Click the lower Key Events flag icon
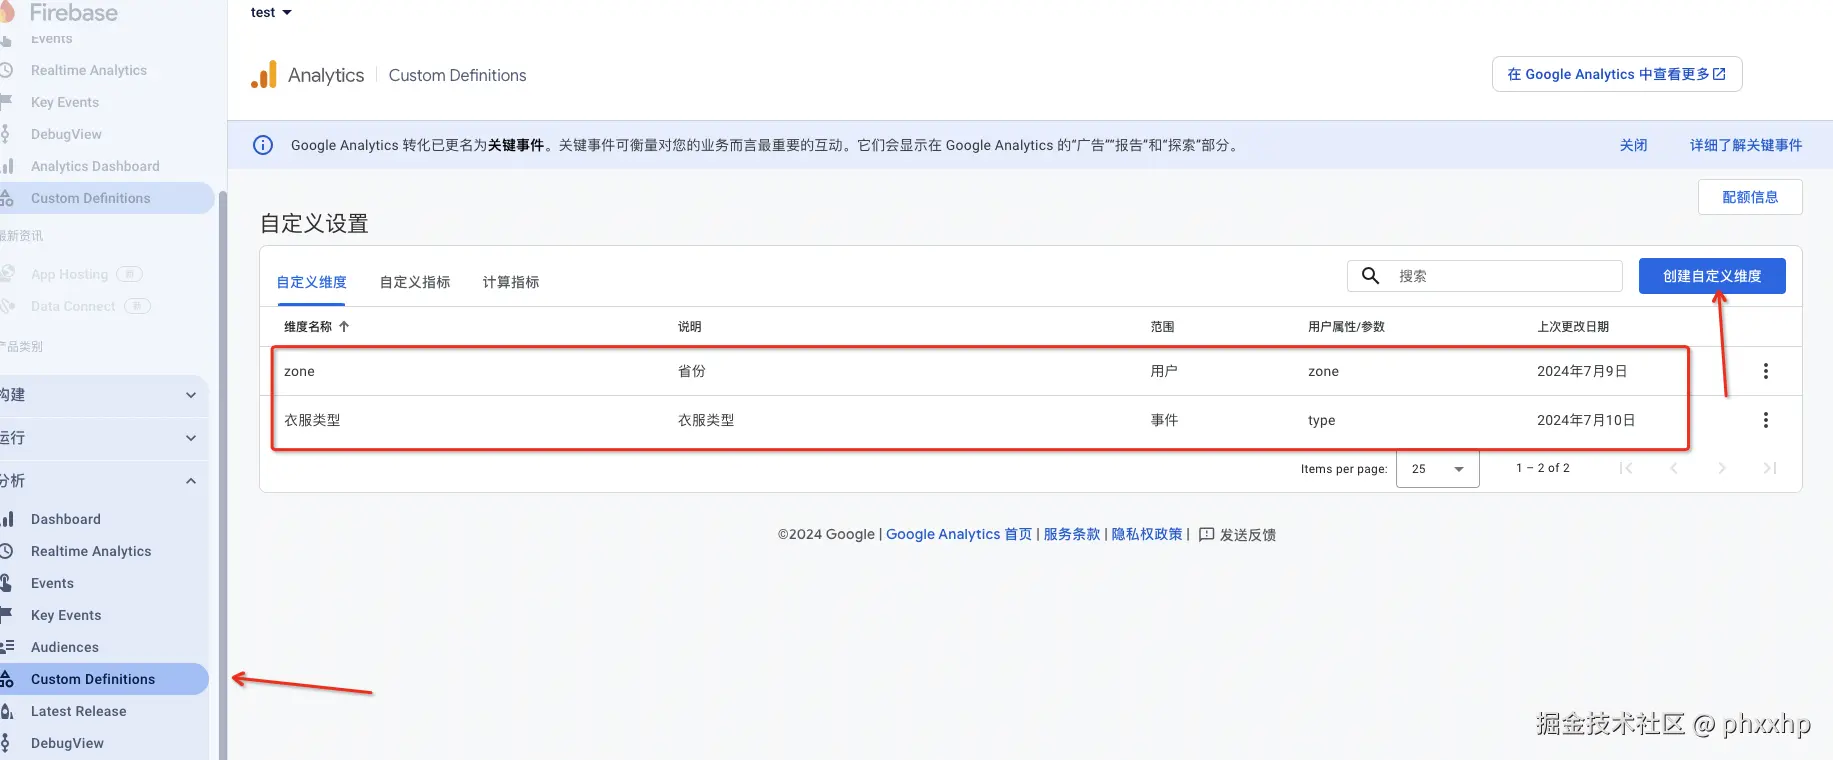The height and width of the screenshot is (760, 1833). point(6,615)
